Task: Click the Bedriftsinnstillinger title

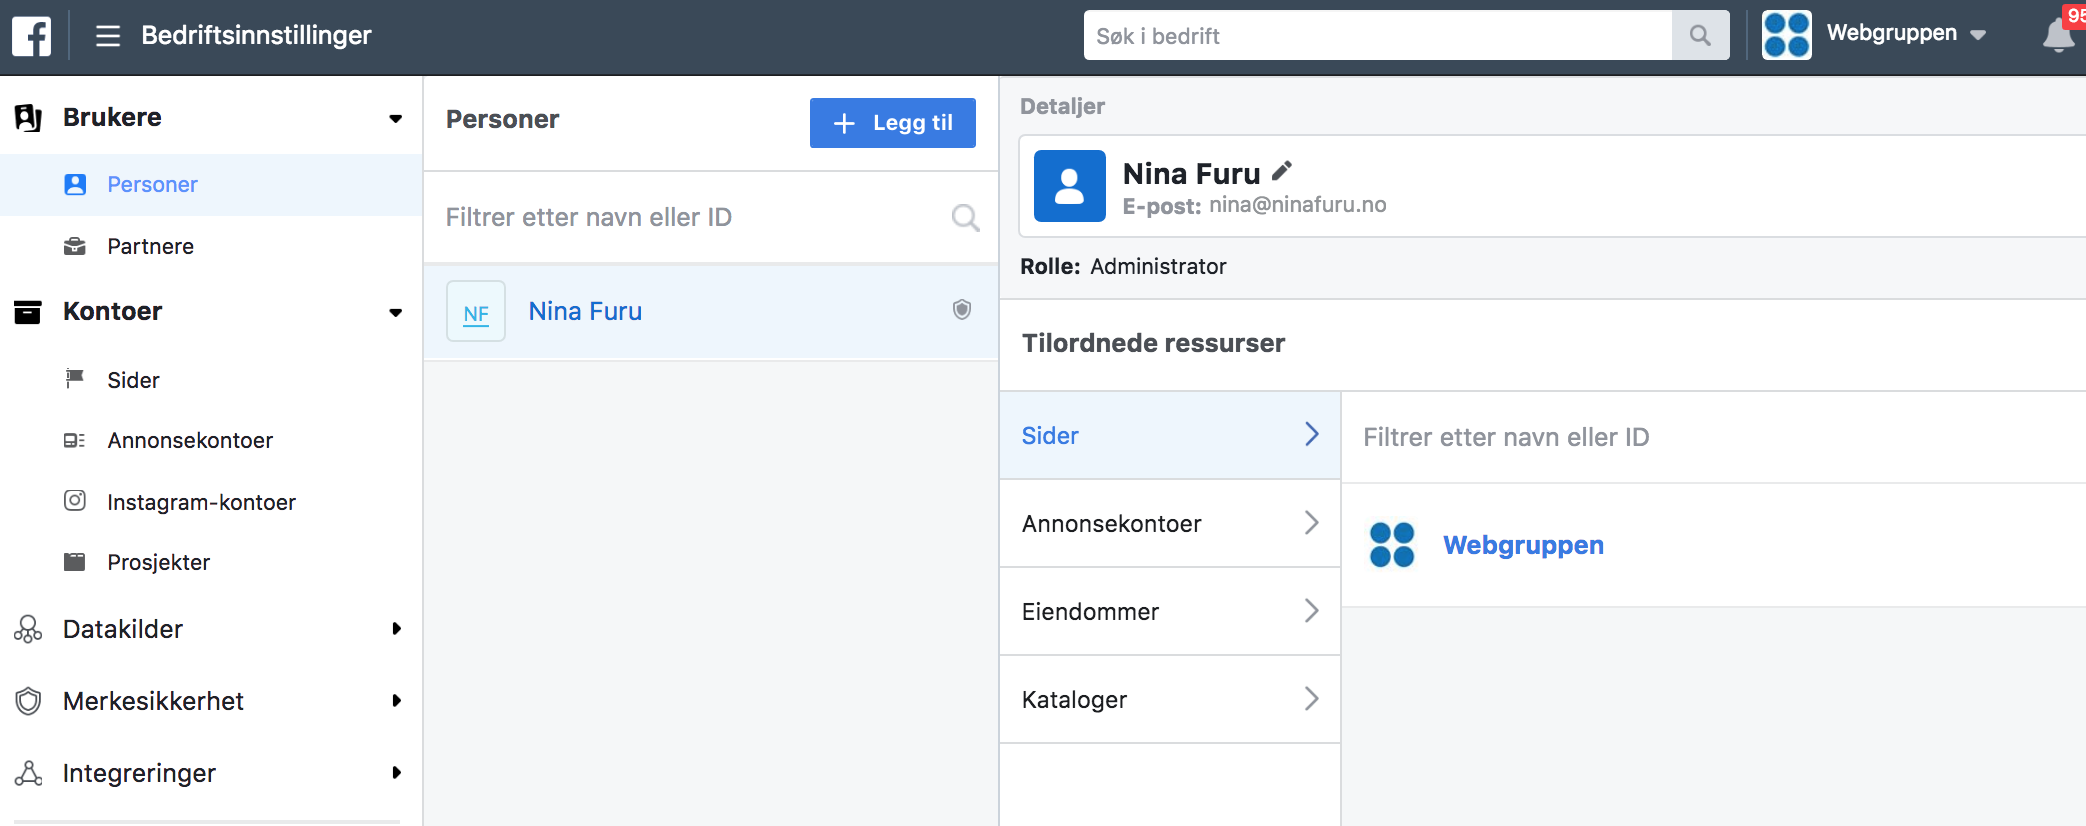Action: coord(256,35)
